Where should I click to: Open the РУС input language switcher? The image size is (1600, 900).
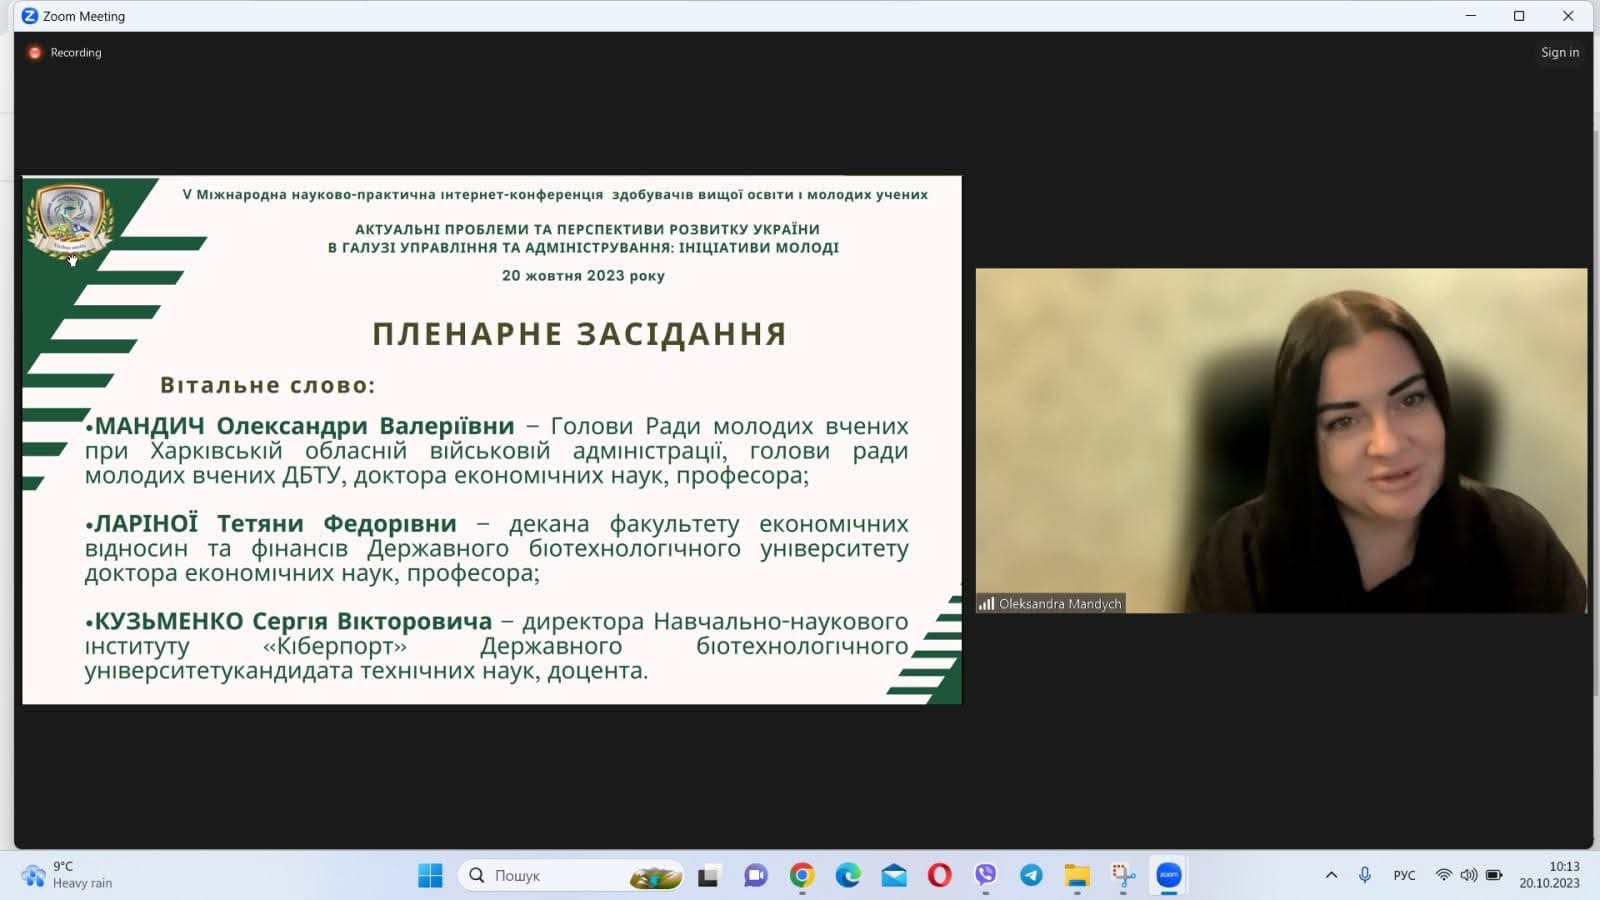(1404, 876)
